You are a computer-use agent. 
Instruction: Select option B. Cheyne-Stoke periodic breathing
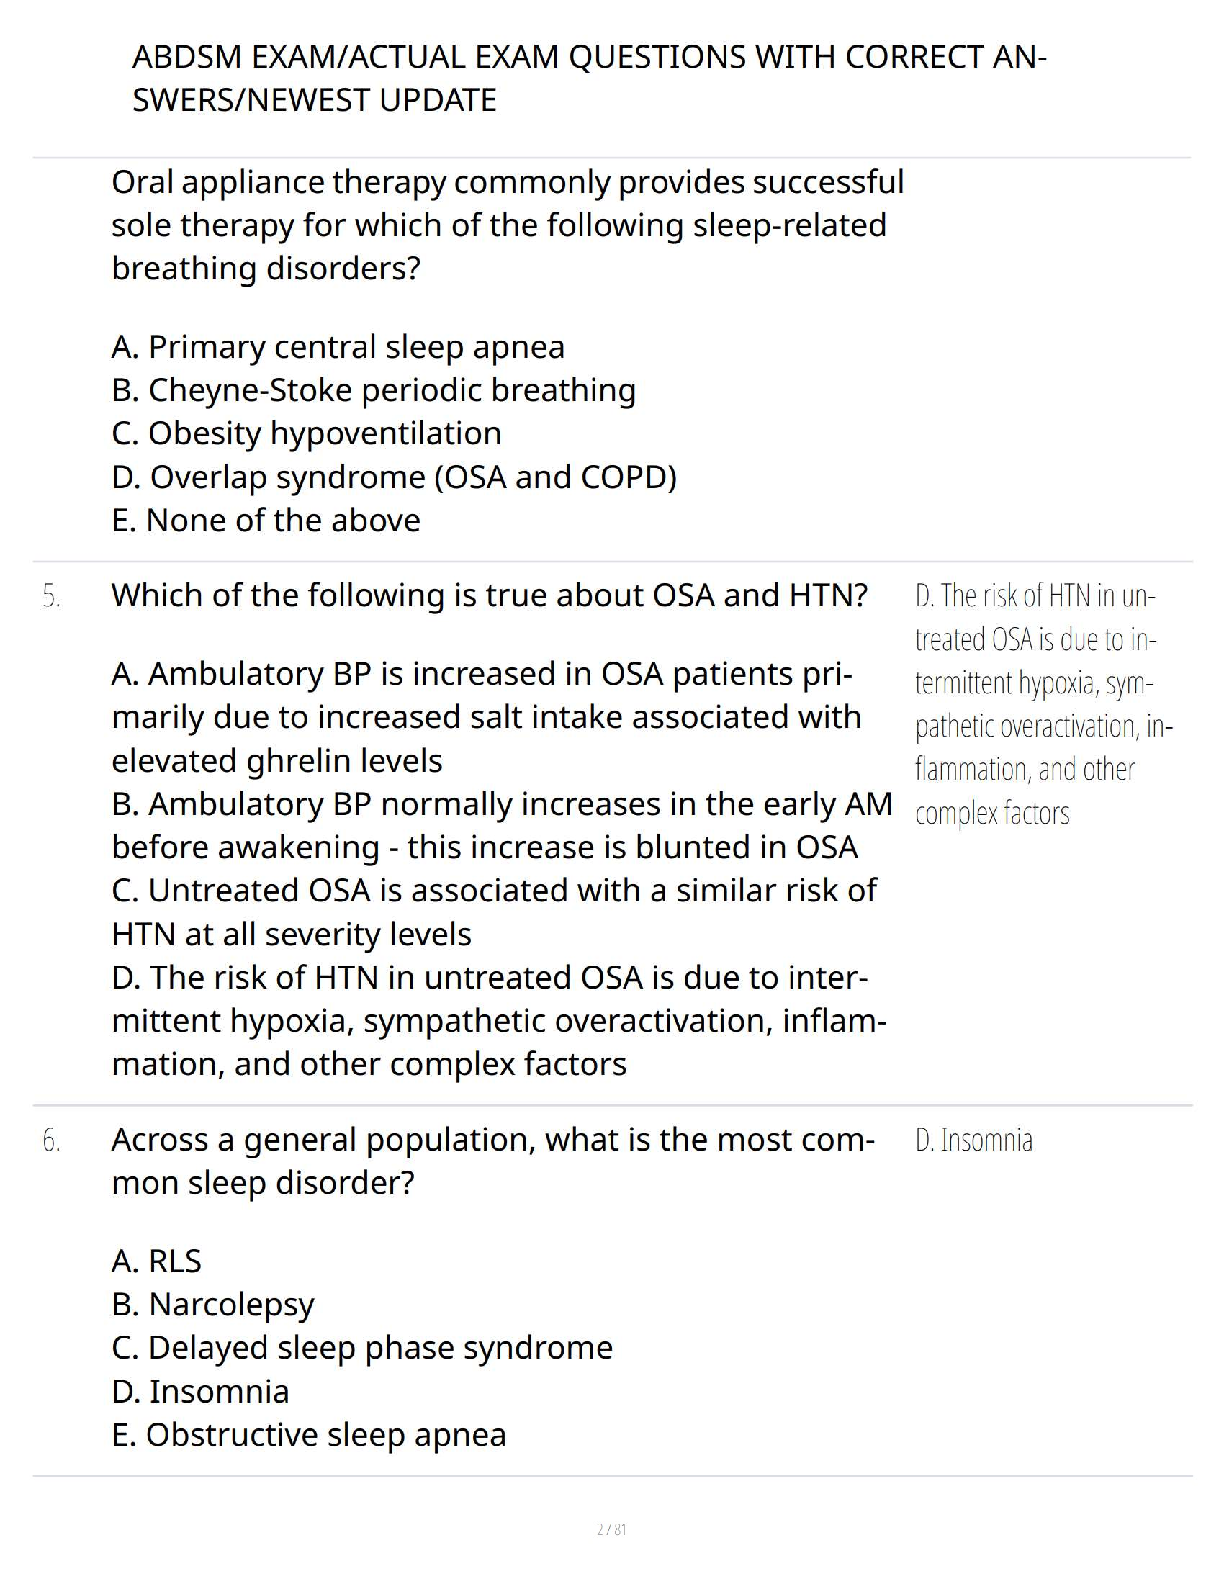click(373, 390)
